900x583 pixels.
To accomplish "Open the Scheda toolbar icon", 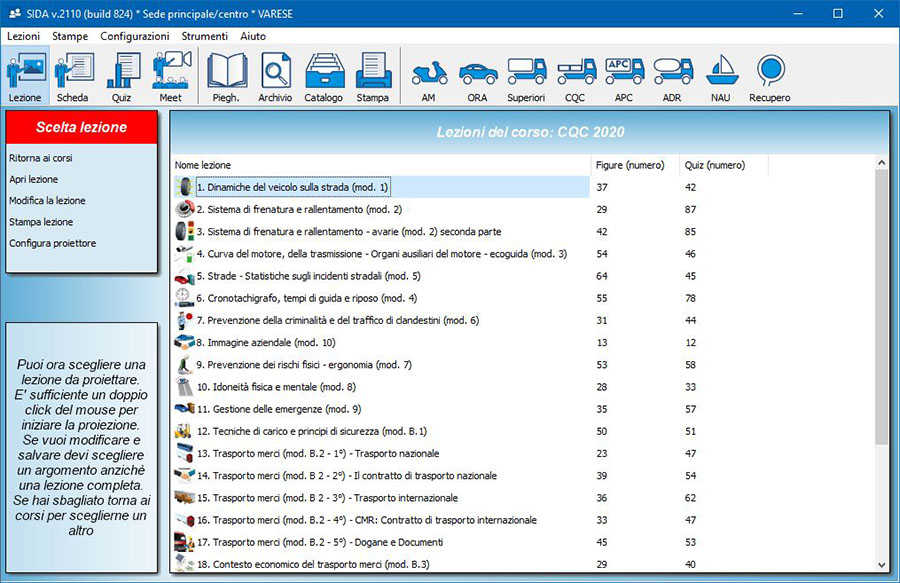I will [x=73, y=77].
